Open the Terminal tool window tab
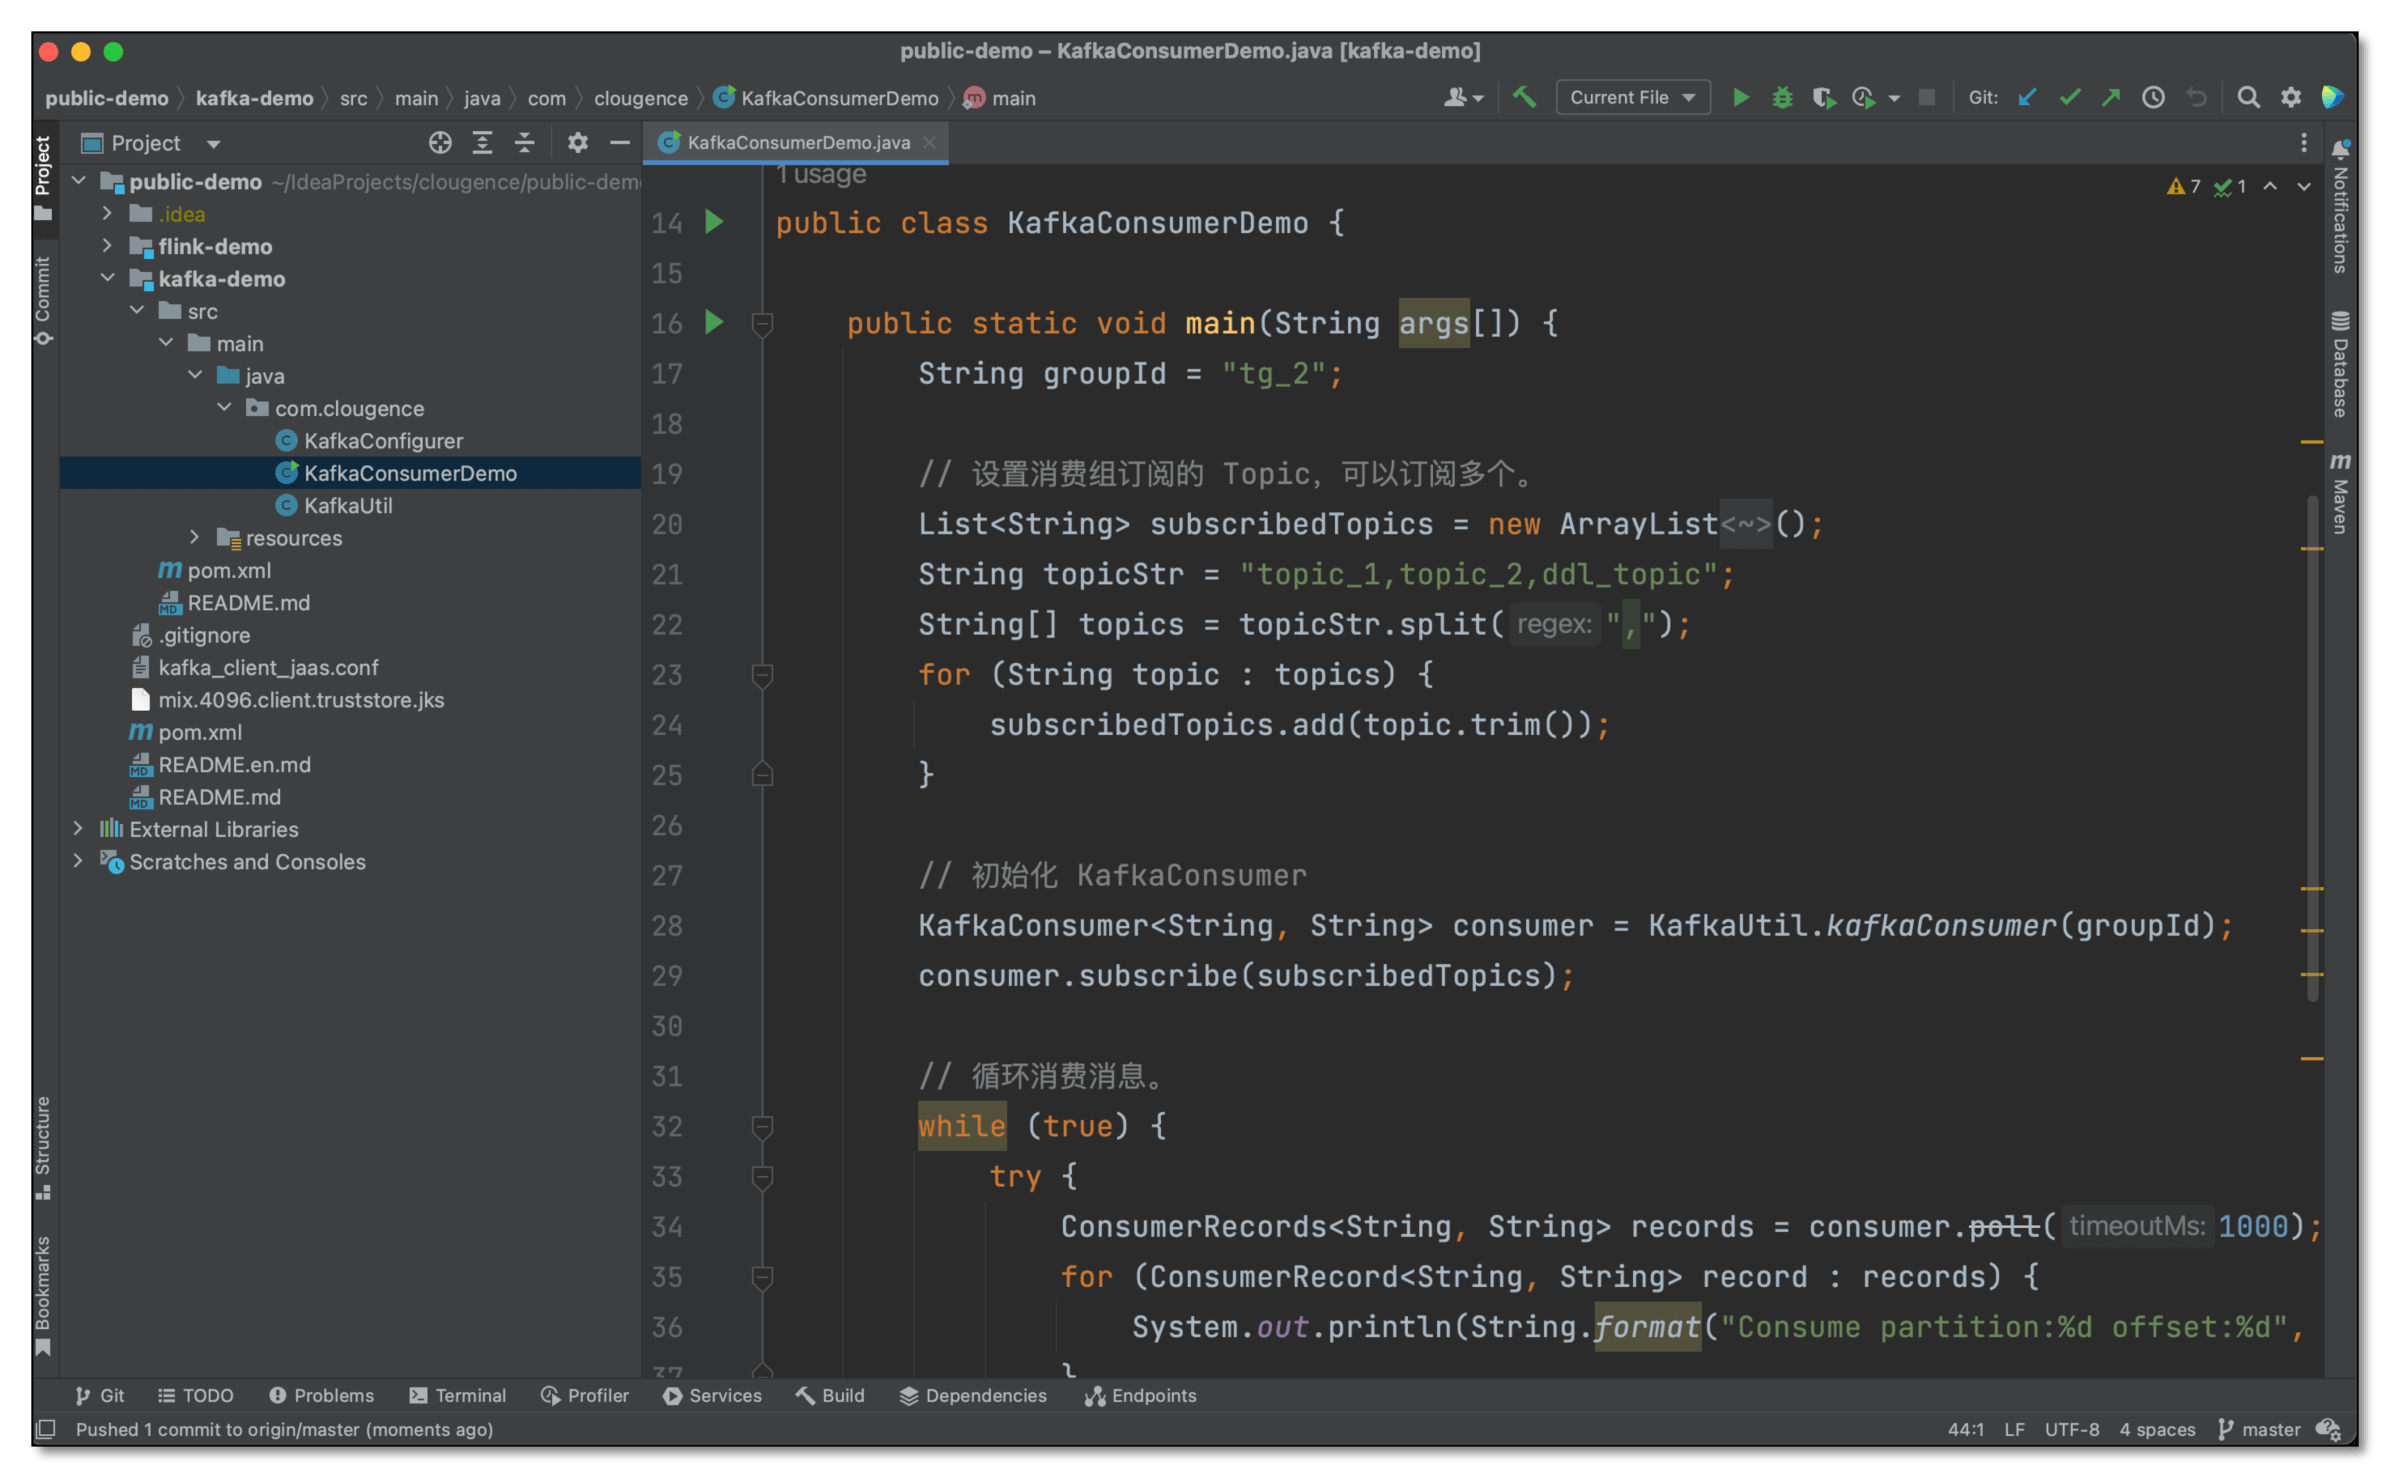Image resolution: width=2390 pixels, height=1478 pixels. click(x=457, y=1395)
